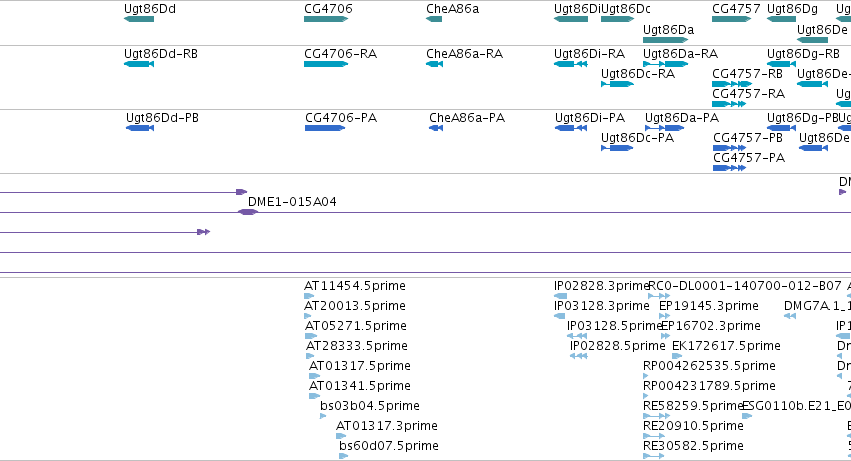Click the CheA86a-PA protein glyph
The width and height of the screenshot is (851, 461).
coord(436,128)
